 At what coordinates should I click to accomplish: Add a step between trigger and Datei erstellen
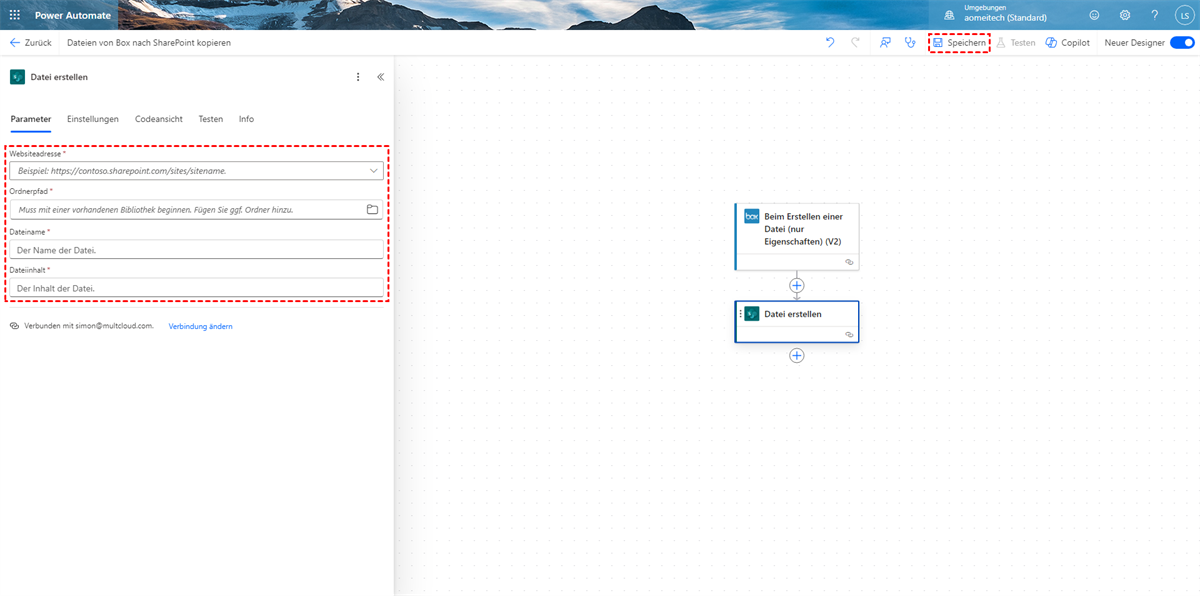(x=797, y=285)
